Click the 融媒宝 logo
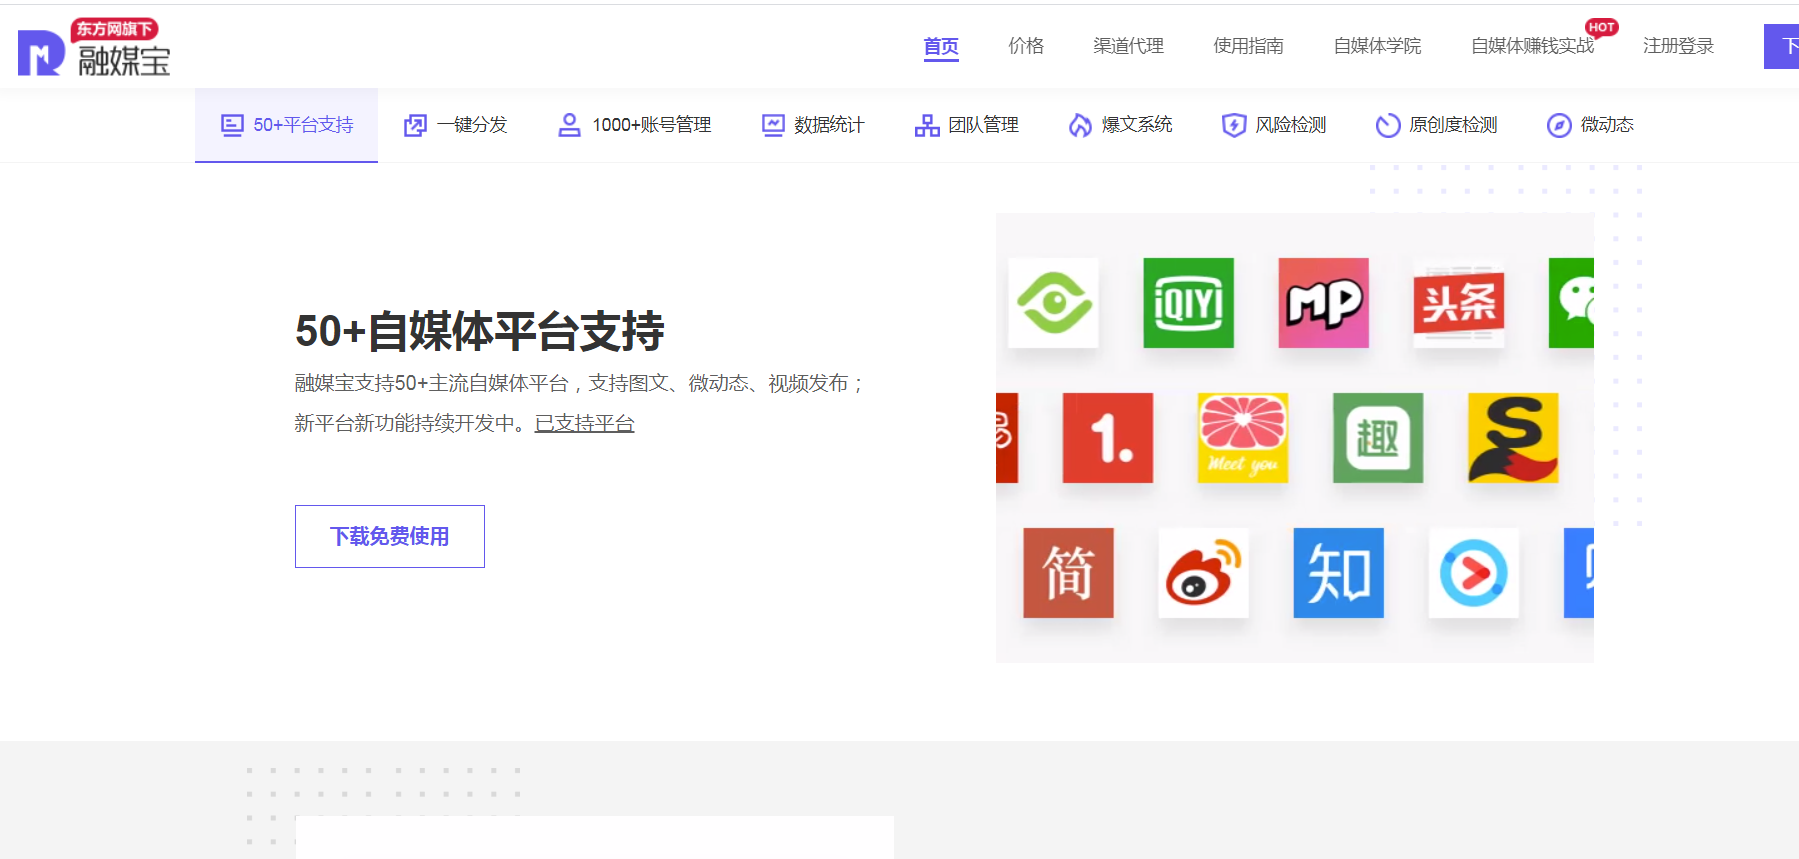The width and height of the screenshot is (1799, 859). pos(94,48)
